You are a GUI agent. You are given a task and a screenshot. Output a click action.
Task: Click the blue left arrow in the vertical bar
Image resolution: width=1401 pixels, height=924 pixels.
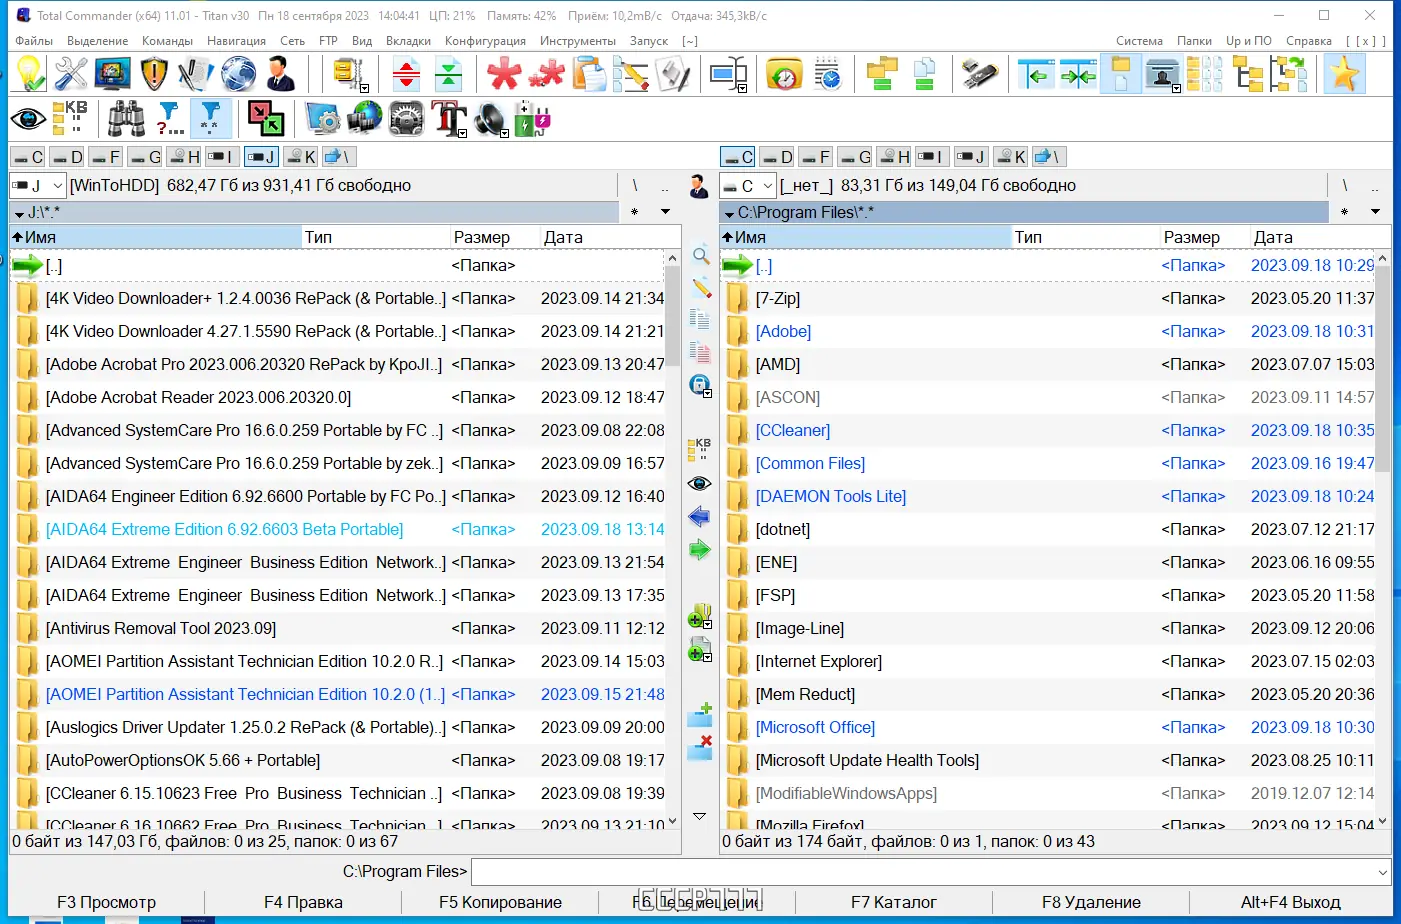pyautogui.click(x=700, y=517)
